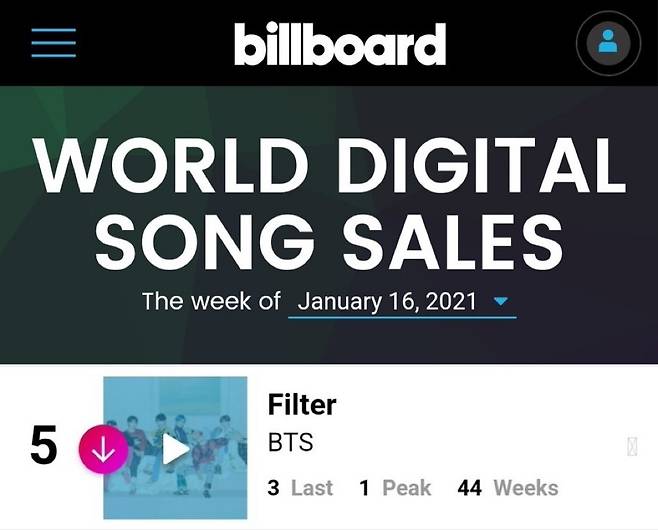Play the Filter song preview
The image size is (658, 530).
176,449
